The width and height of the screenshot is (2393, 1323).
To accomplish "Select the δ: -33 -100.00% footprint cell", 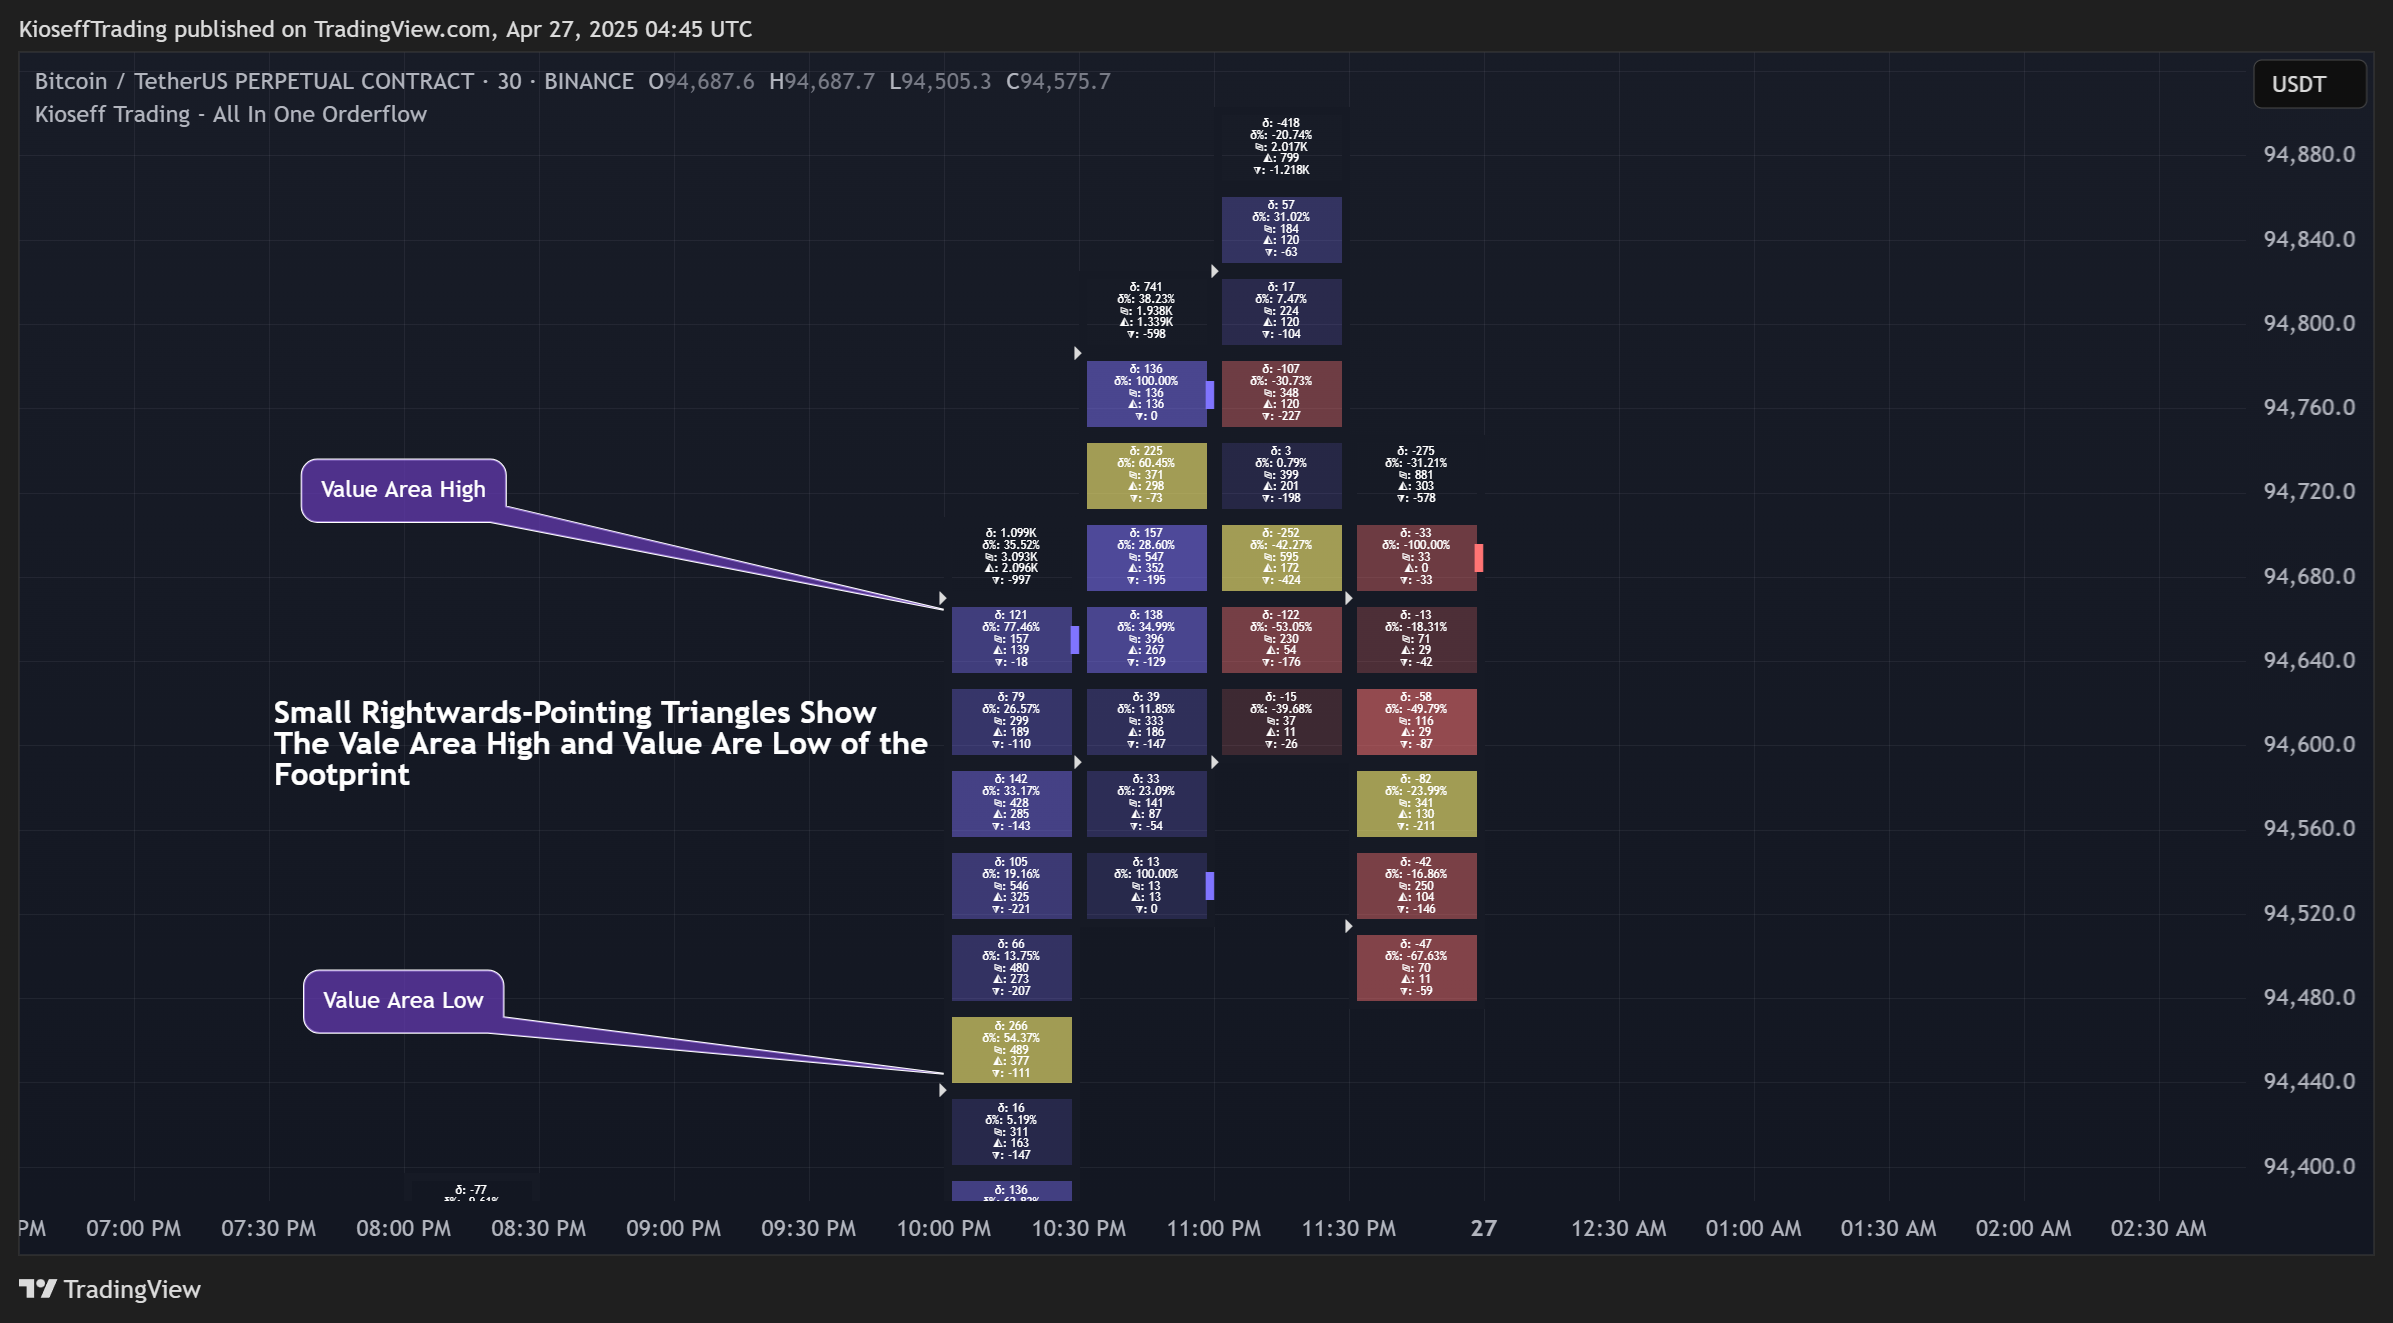I will tap(1416, 558).
